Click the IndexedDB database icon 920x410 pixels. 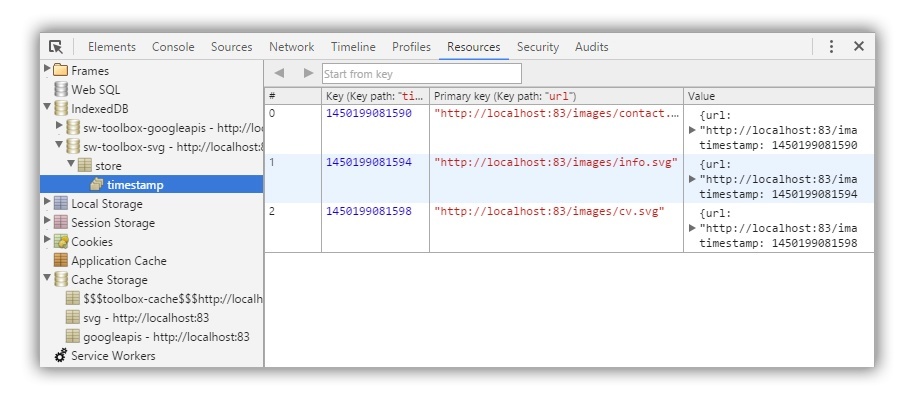(60, 109)
